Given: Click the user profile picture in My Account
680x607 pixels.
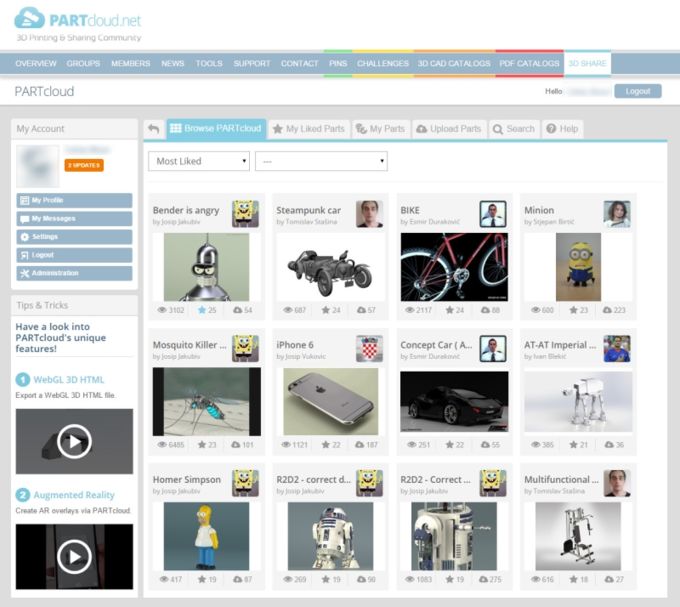Looking at the screenshot, I should click(38, 166).
